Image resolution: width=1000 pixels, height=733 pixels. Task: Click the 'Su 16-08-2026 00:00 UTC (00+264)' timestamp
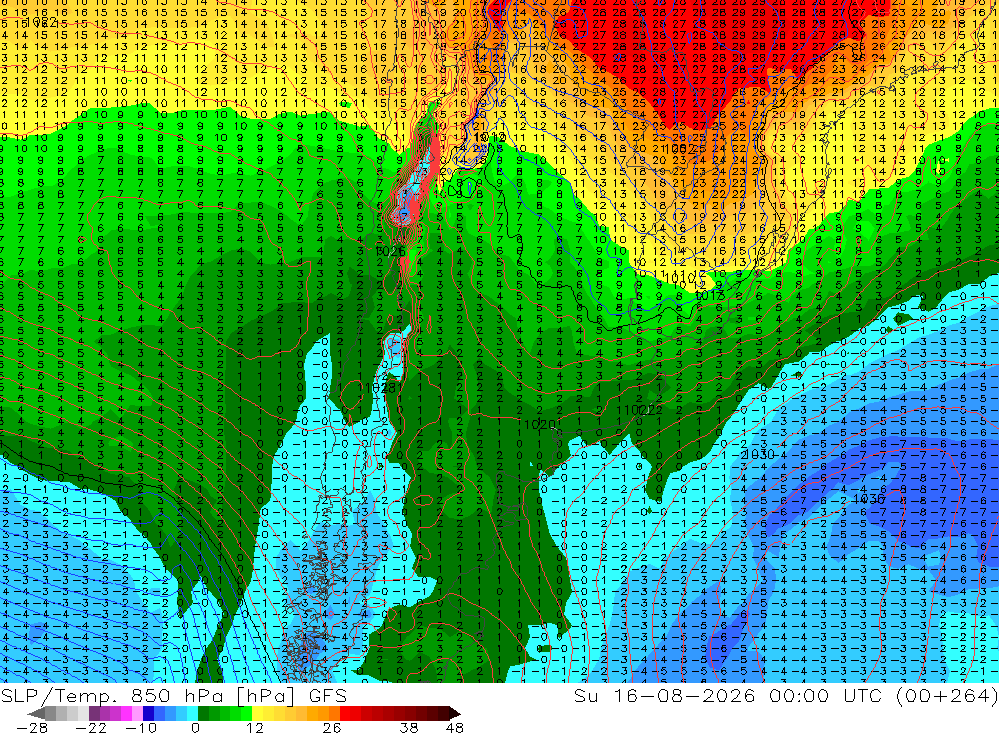pyautogui.click(x=786, y=695)
